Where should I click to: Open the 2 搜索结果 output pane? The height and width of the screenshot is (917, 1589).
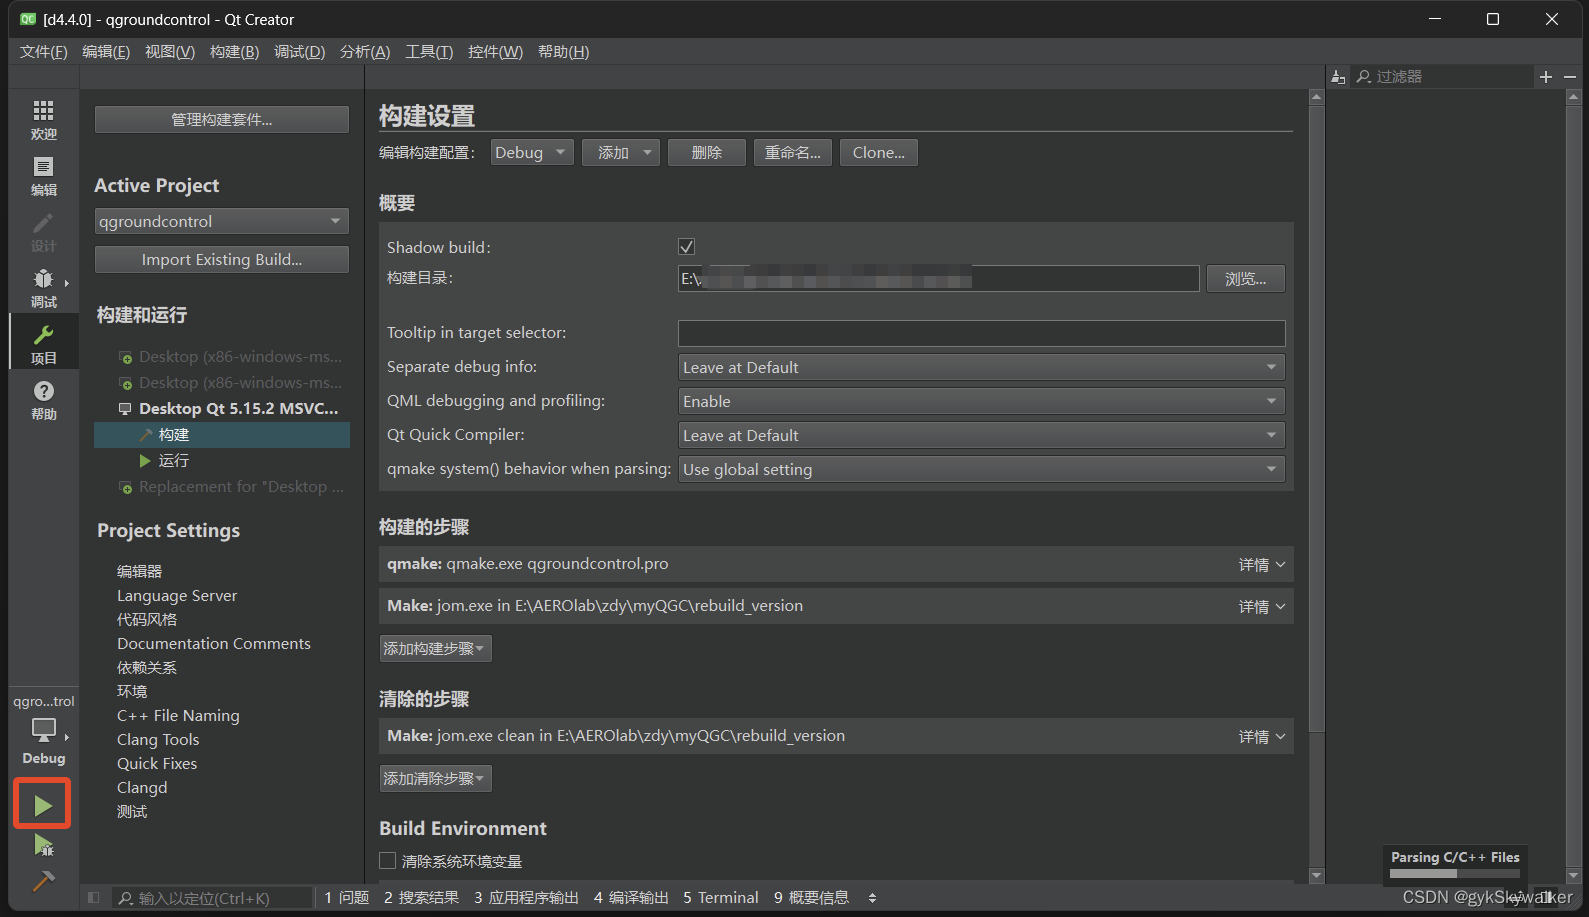pos(422,898)
